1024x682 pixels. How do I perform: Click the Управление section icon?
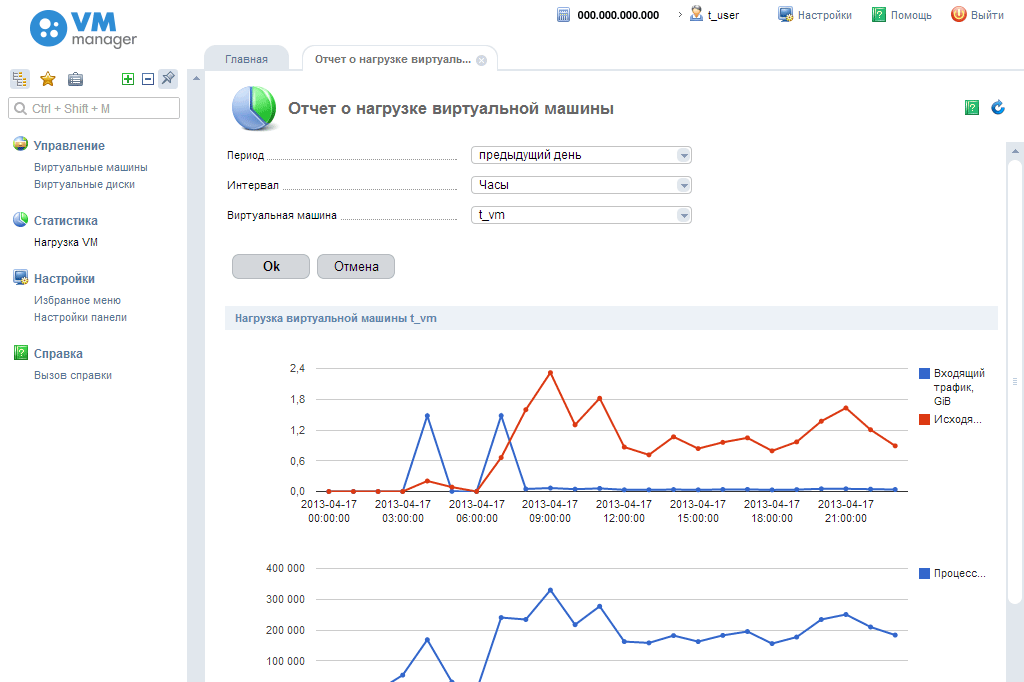click(x=21, y=144)
